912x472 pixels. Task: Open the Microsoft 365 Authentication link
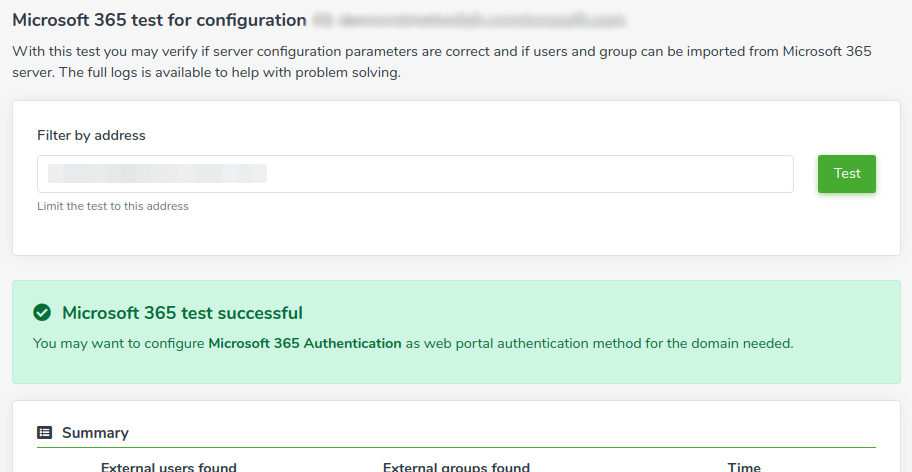click(305, 344)
